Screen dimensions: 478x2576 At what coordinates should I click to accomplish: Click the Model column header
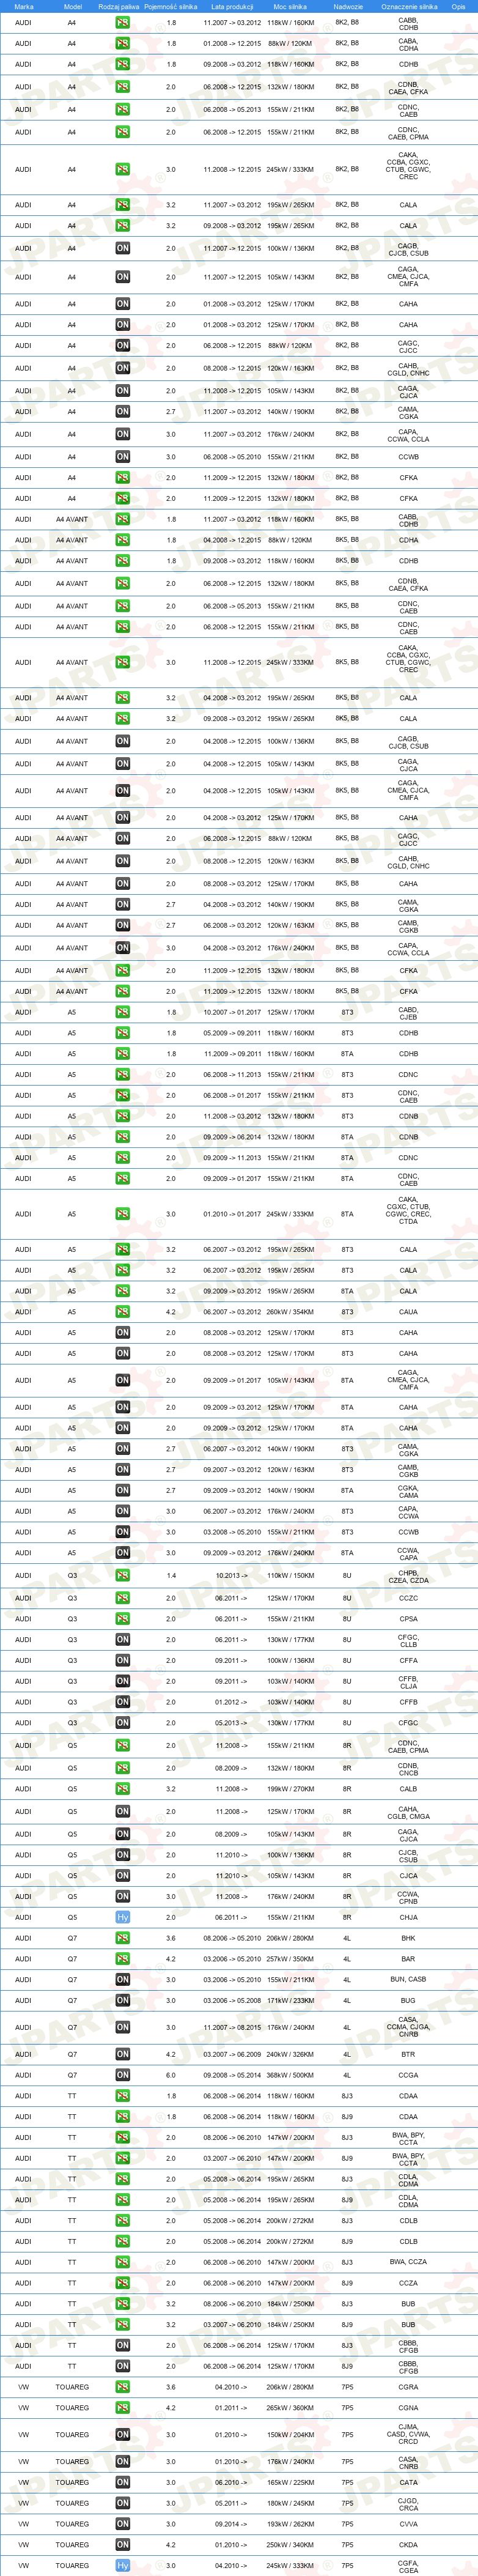click(x=72, y=6)
